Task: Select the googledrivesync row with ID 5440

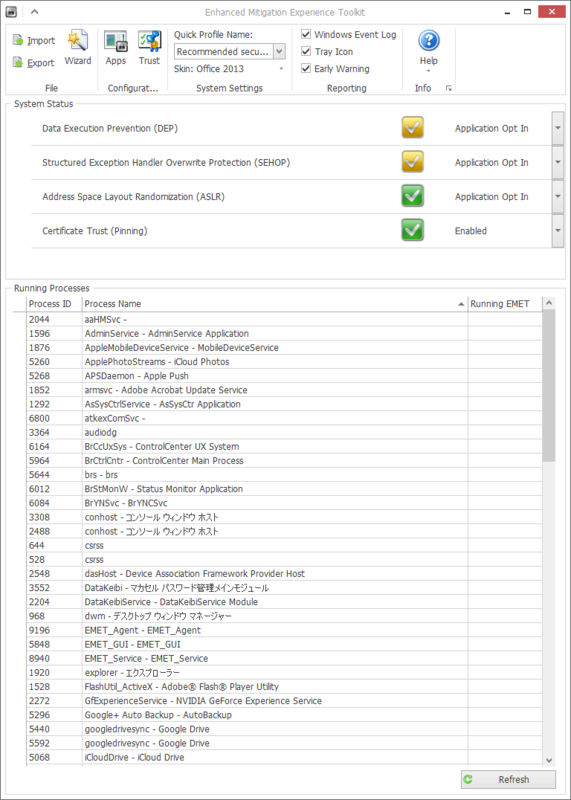Action: pos(285,729)
